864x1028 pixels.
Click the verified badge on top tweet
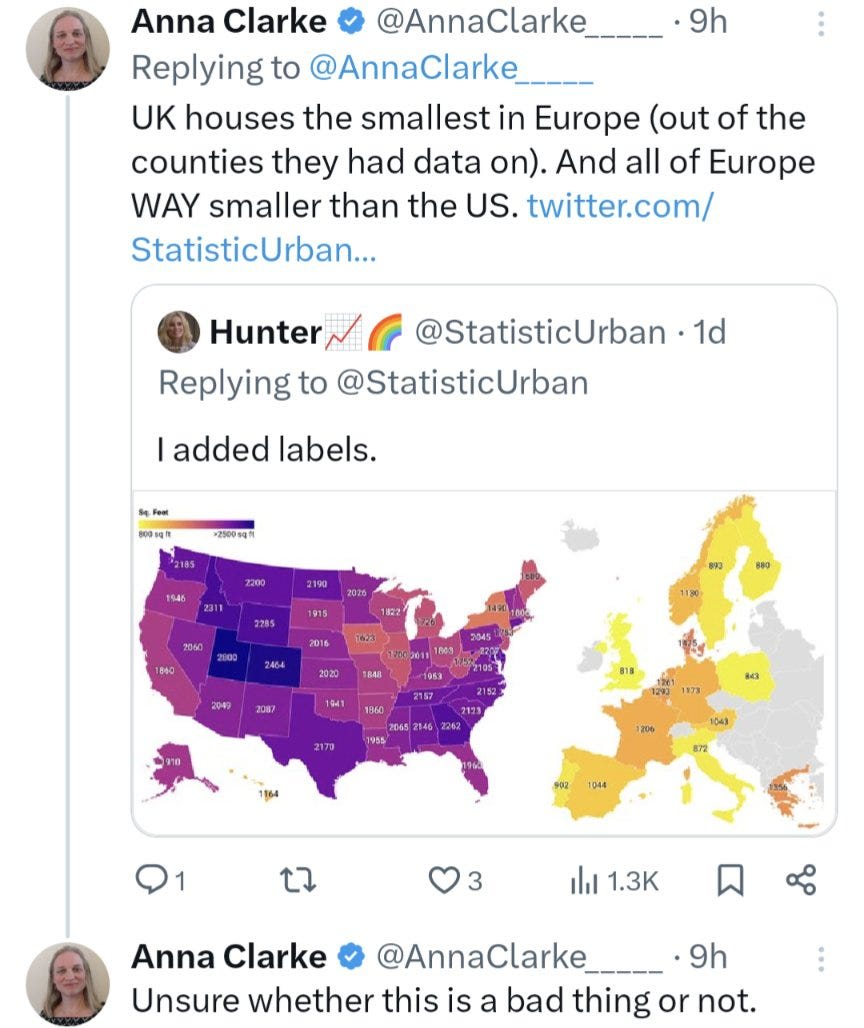coord(349,23)
